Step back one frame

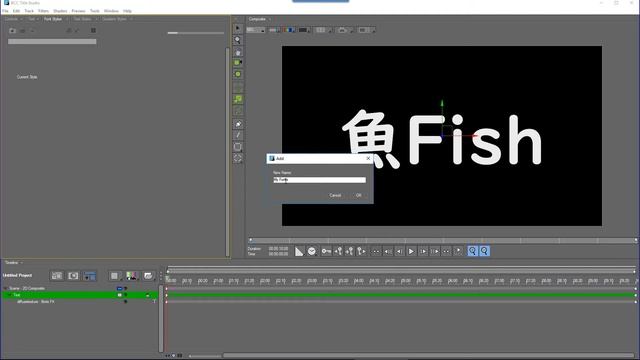399,251
